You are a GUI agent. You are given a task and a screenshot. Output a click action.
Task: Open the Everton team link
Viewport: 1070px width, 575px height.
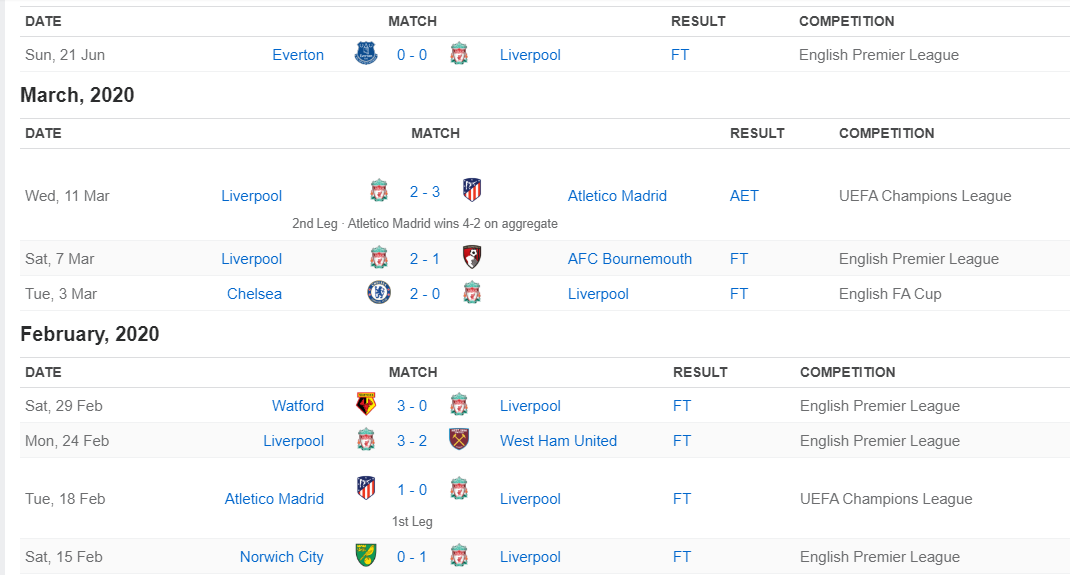(298, 55)
